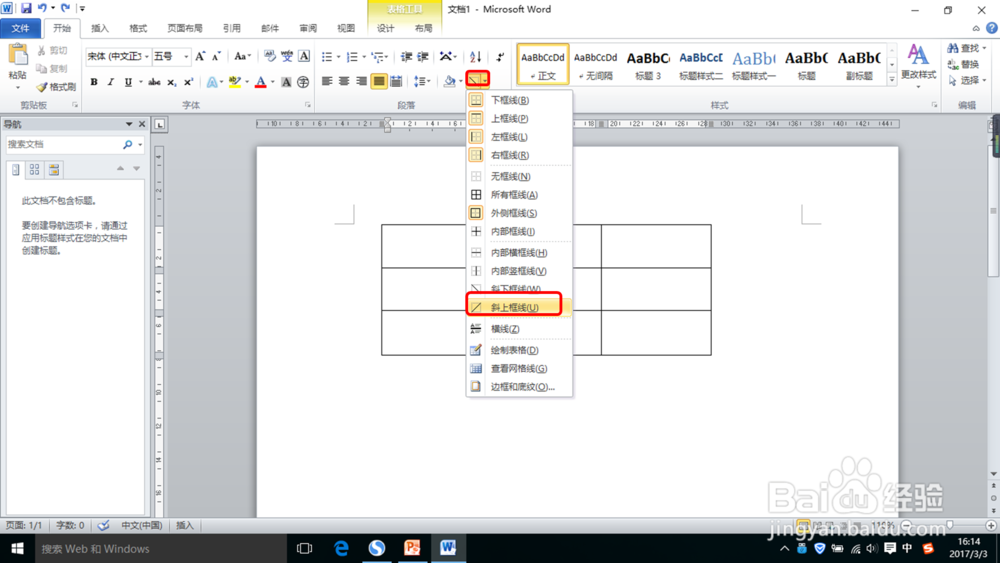Click the Enclose Characters icon
The width and height of the screenshot is (1000, 563).
pyautogui.click(x=303, y=82)
